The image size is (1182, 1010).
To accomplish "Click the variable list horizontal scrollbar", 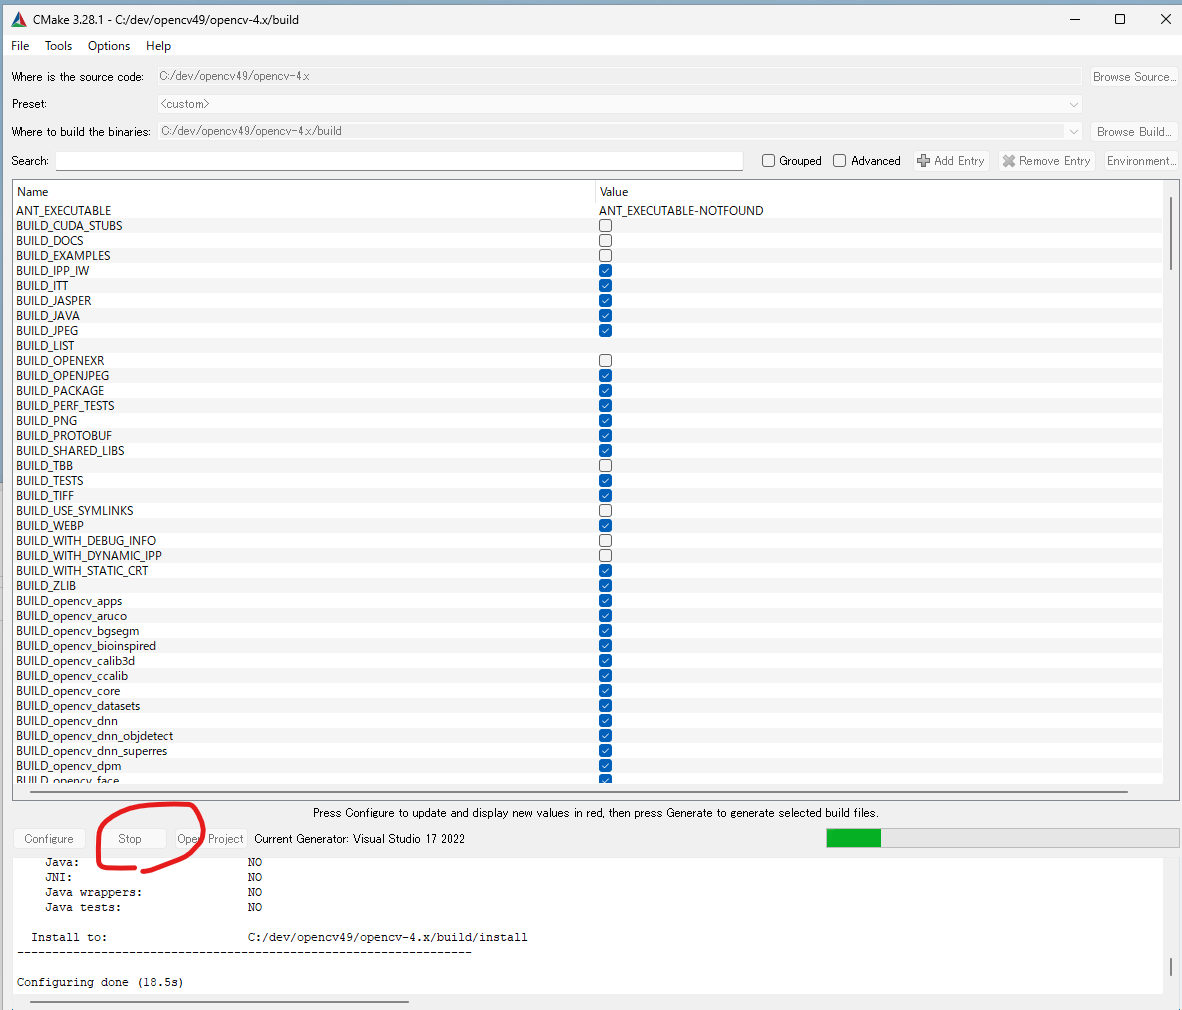I will (579, 792).
